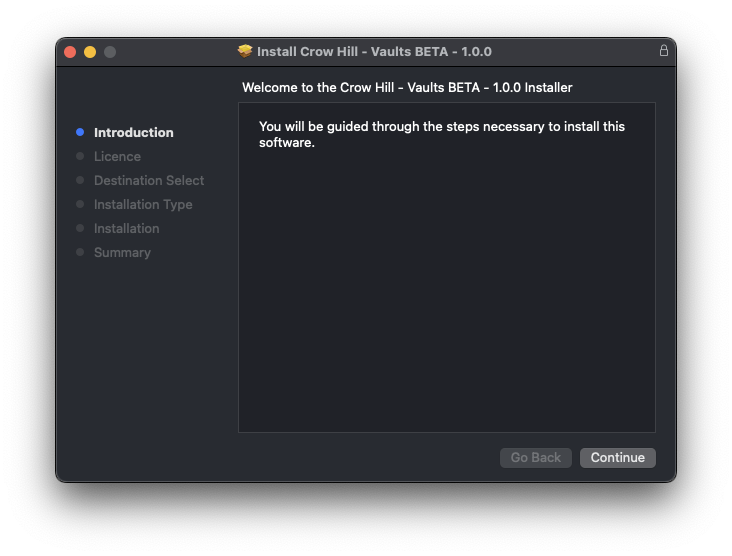Select the Licence step in the sidebar
Viewport: 732px width, 556px height.
(117, 156)
